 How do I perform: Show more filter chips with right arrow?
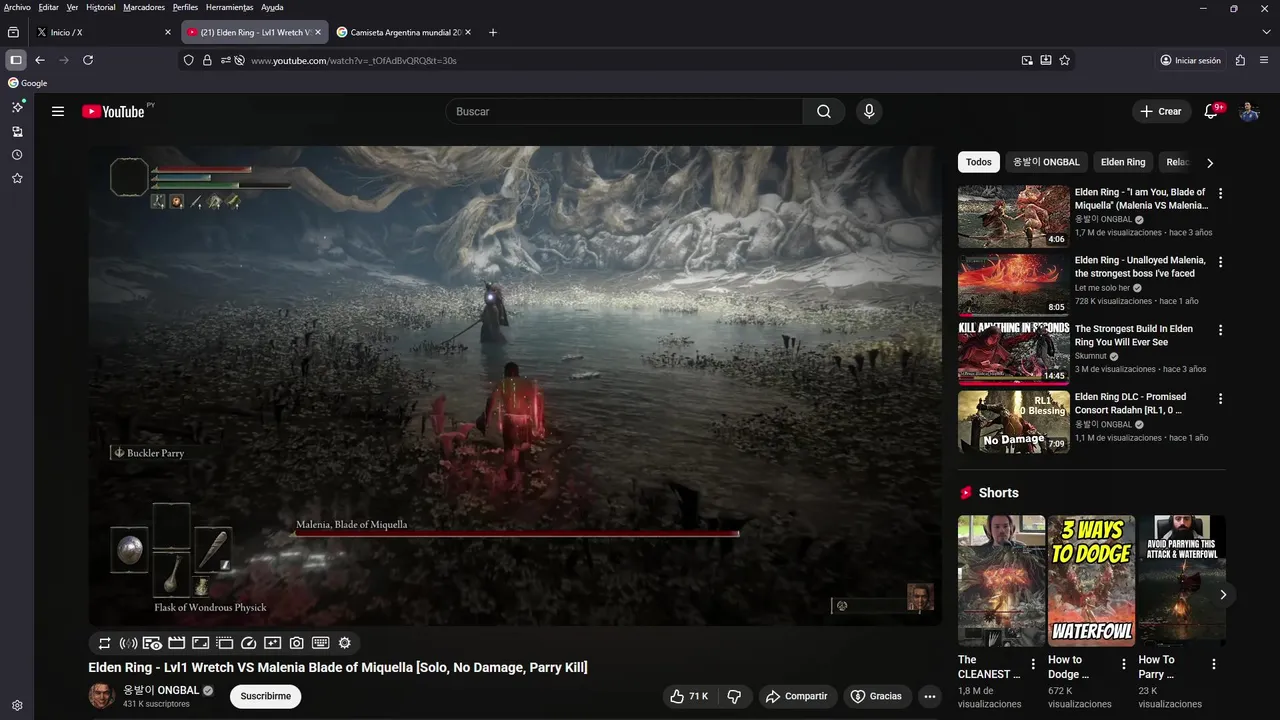(1210, 162)
